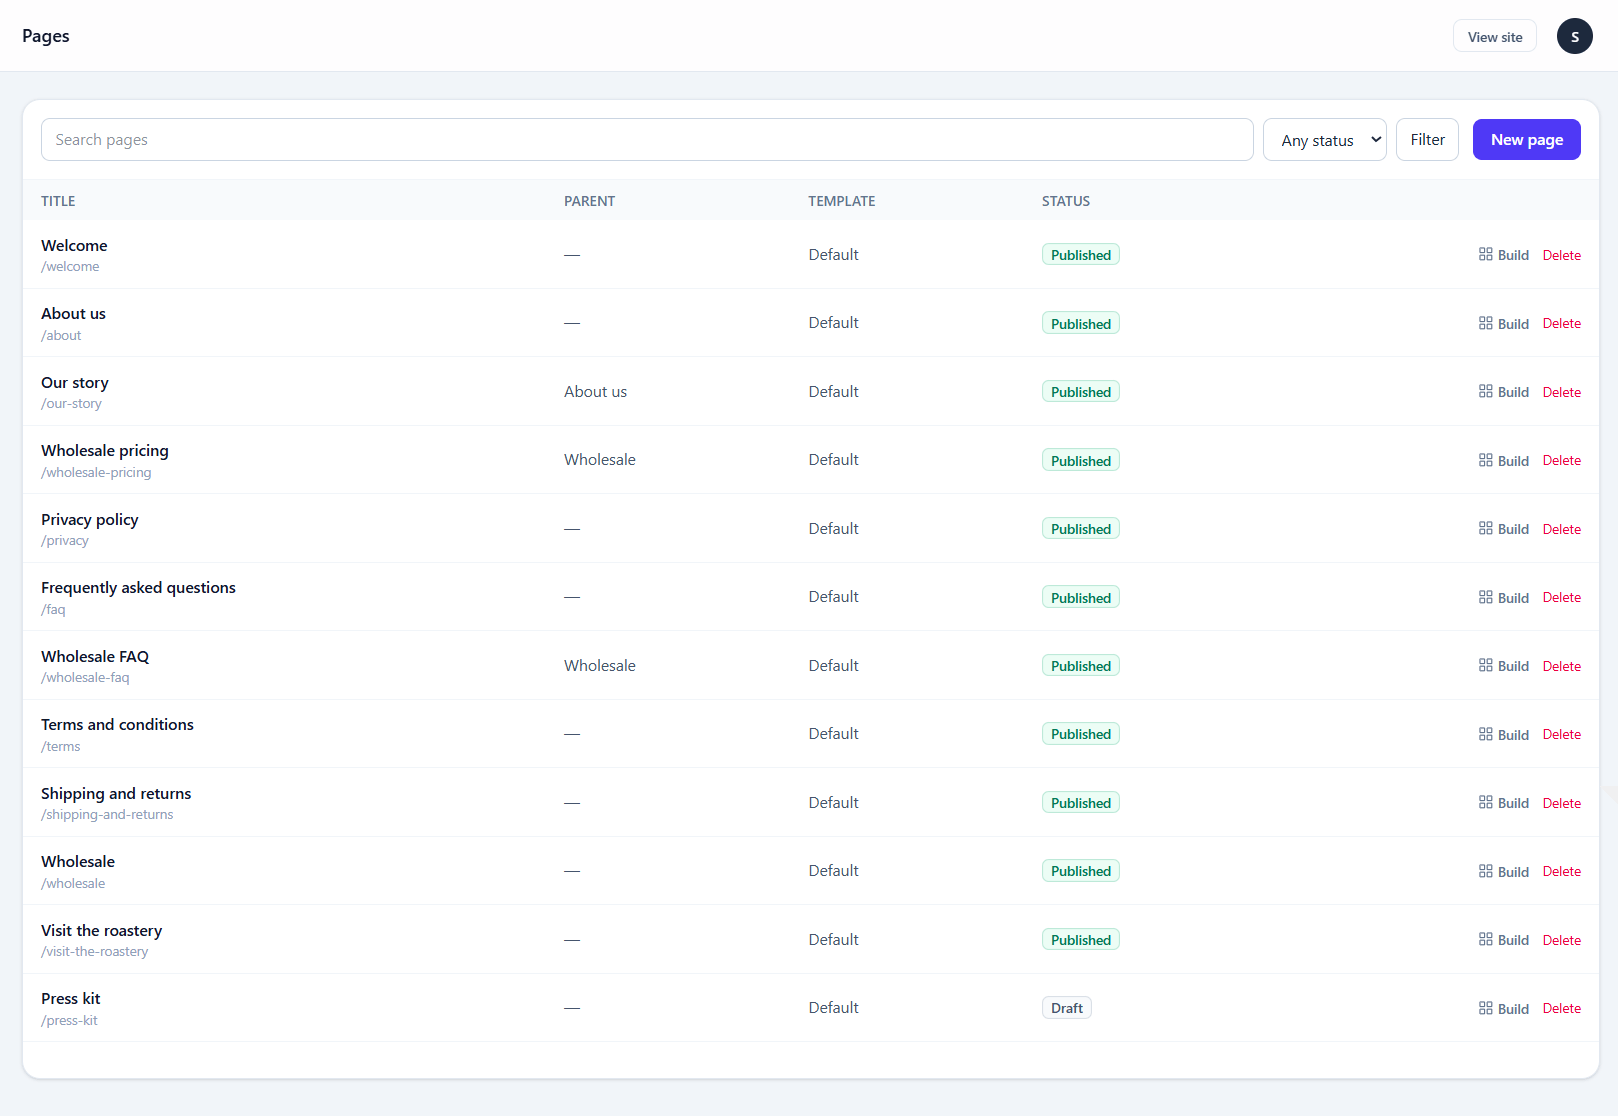Screen dimensions: 1618x1116
Task: Open Build for Terms and conditions page
Action: [1503, 735]
